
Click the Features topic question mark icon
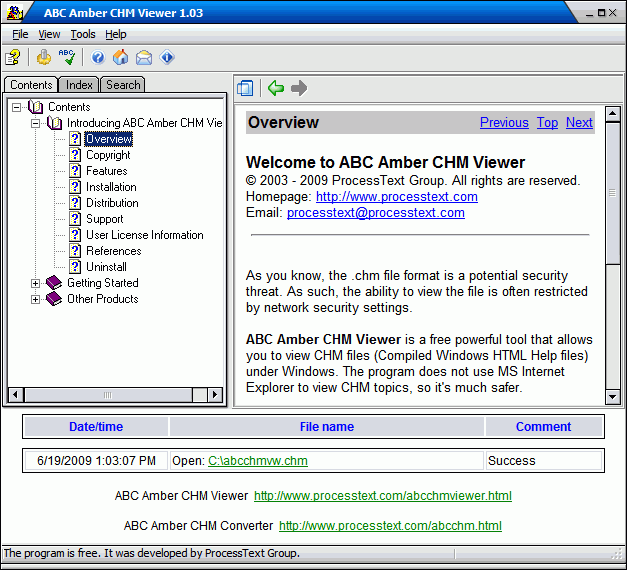click(75, 171)
